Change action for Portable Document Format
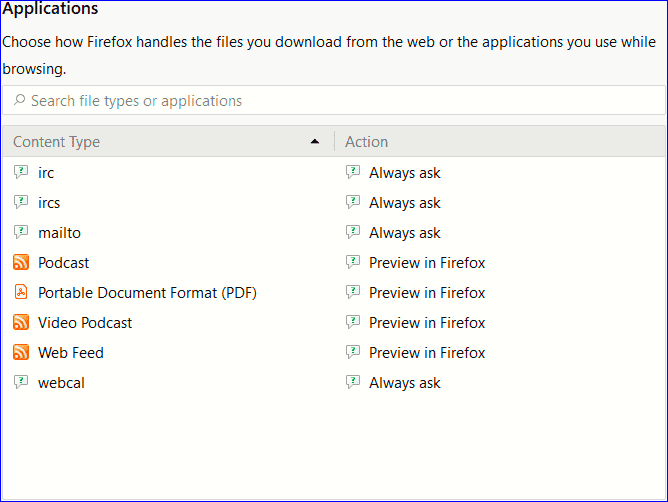 [x=426, y=293]
